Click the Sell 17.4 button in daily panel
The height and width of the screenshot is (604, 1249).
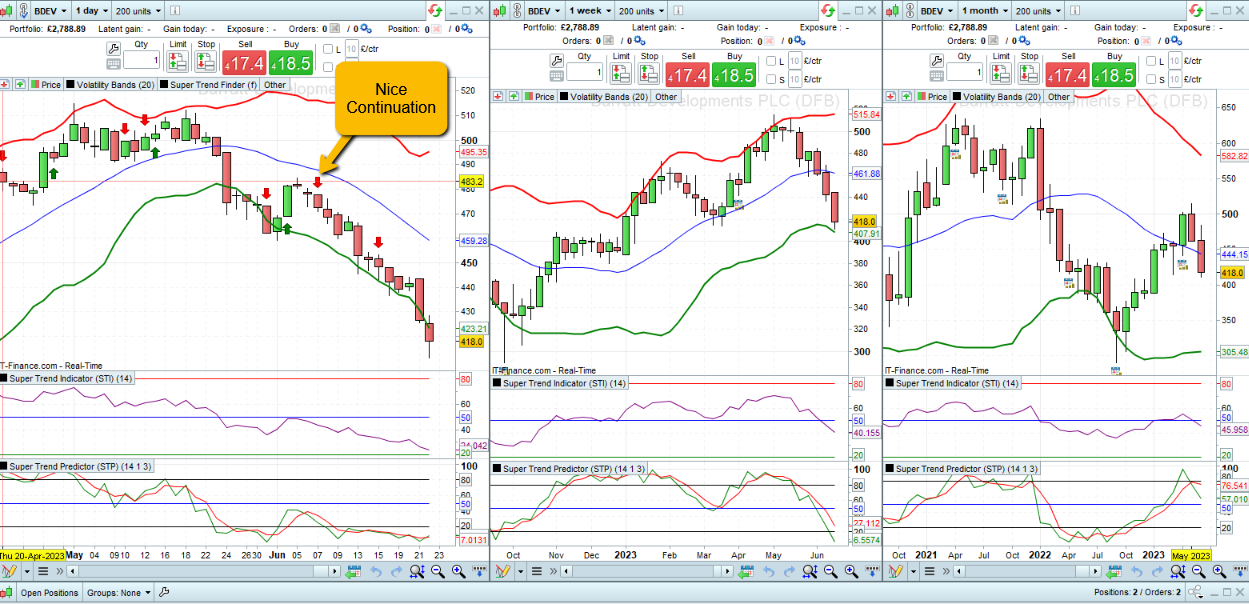pyautogui.click(x=244, y=62)
